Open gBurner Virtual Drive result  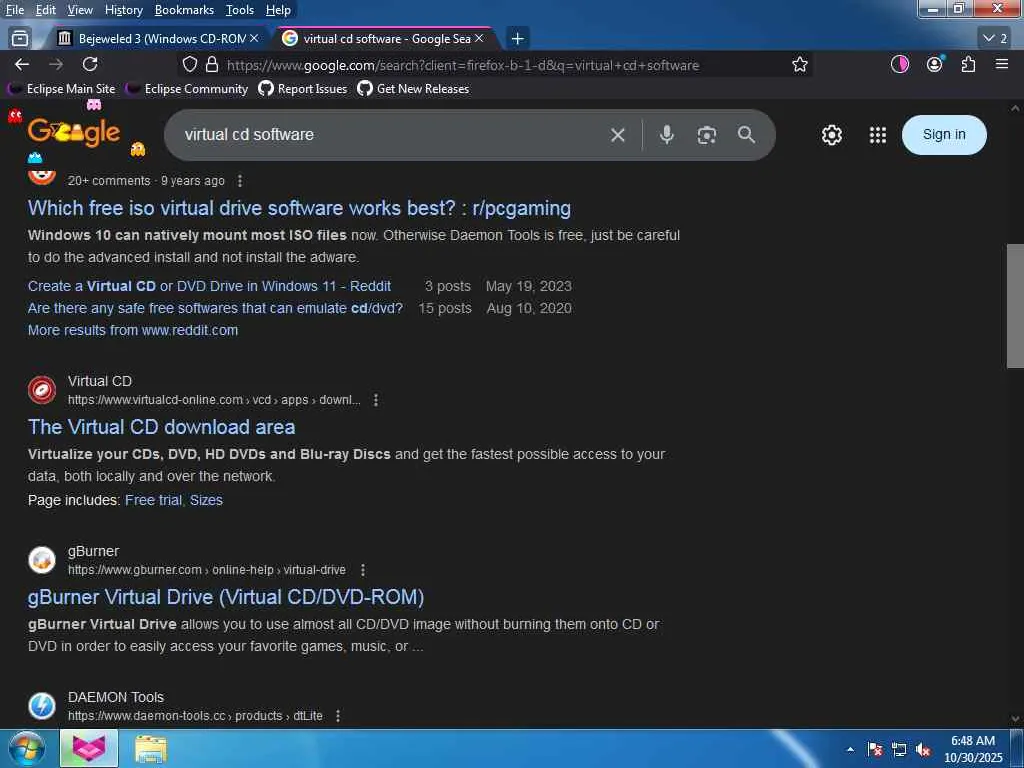coord(226,597)
